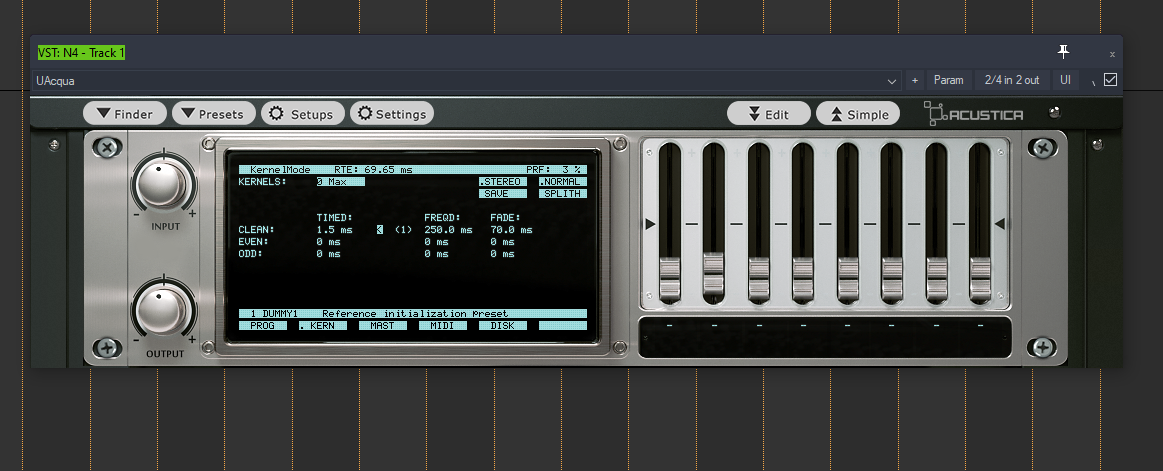The image size is (1163, 471).
Task: Select the CLEAN TIMED 1.5 ms value
Action: pyautogui.click(x=335, y=230)
